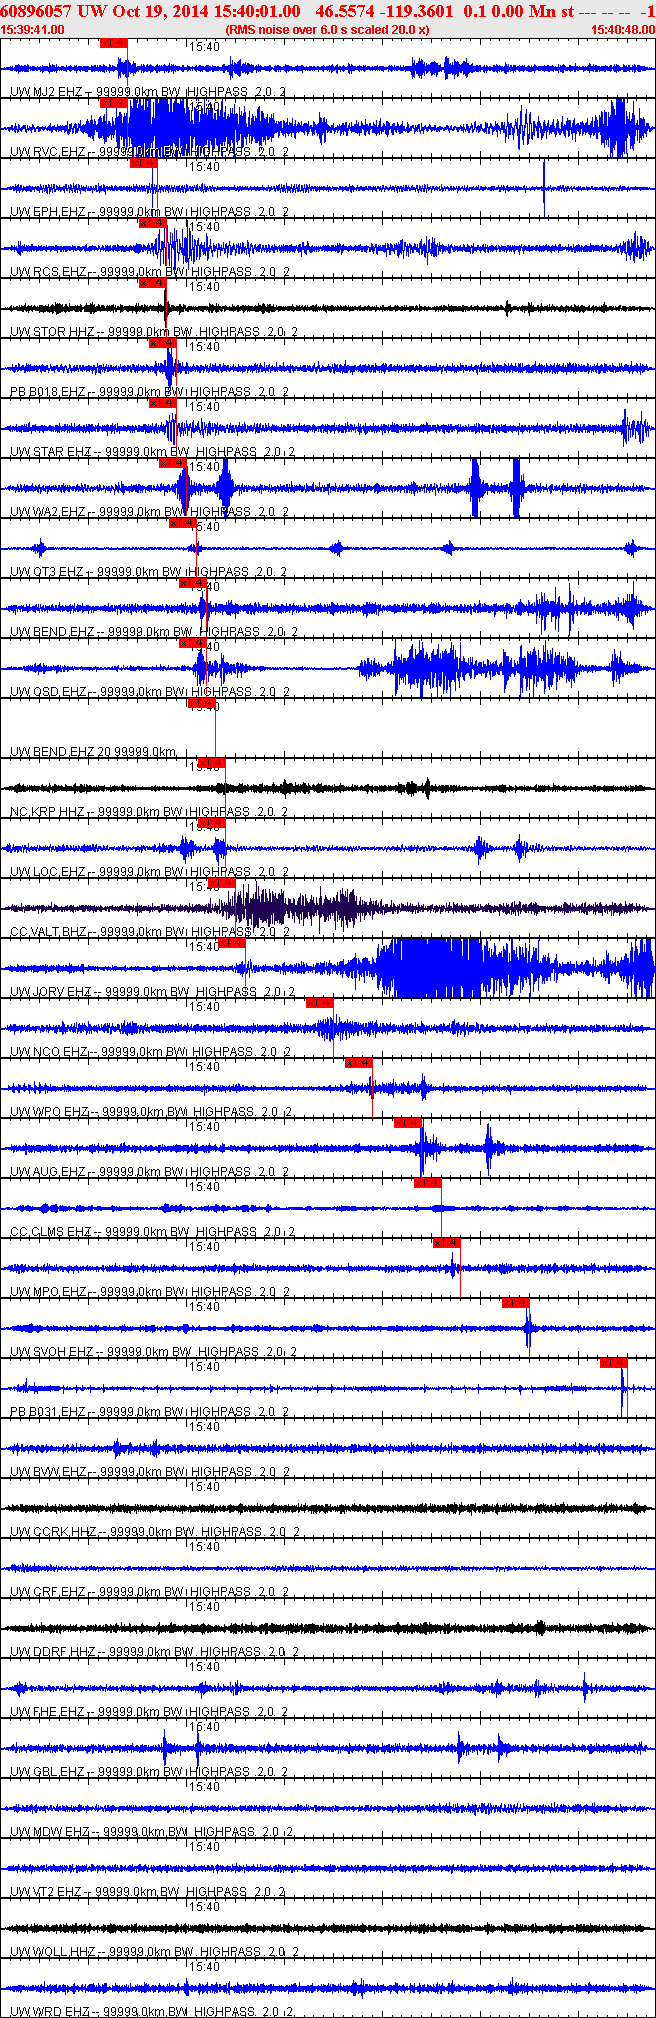Click the red pick marker on CC.VALT BHZ trace
Screen dimensions: 656x2018
[x=222, y=883]
